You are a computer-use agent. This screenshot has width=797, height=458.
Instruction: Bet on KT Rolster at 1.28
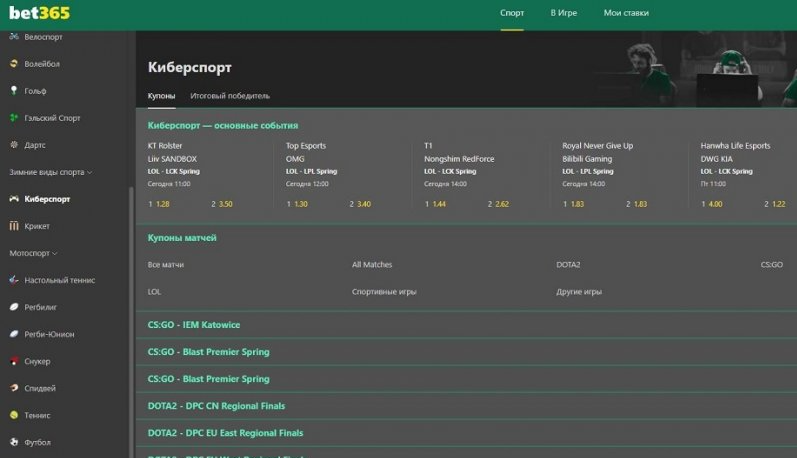coord(161,204)
